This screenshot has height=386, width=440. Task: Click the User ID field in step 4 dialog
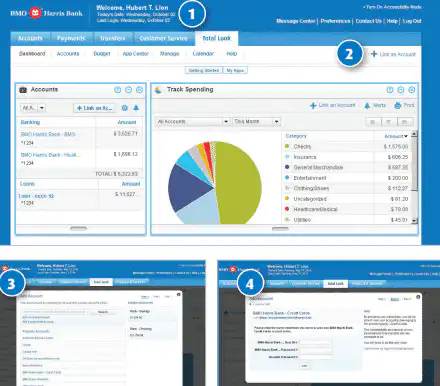pos(316,342)
